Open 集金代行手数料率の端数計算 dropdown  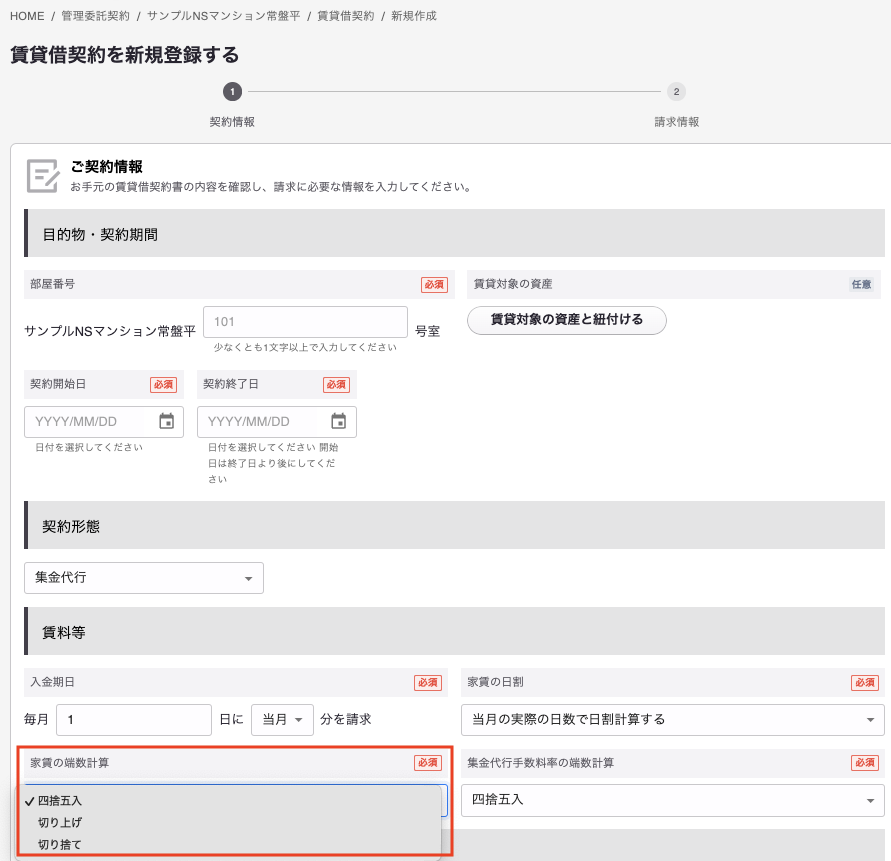tap(672, 800)
